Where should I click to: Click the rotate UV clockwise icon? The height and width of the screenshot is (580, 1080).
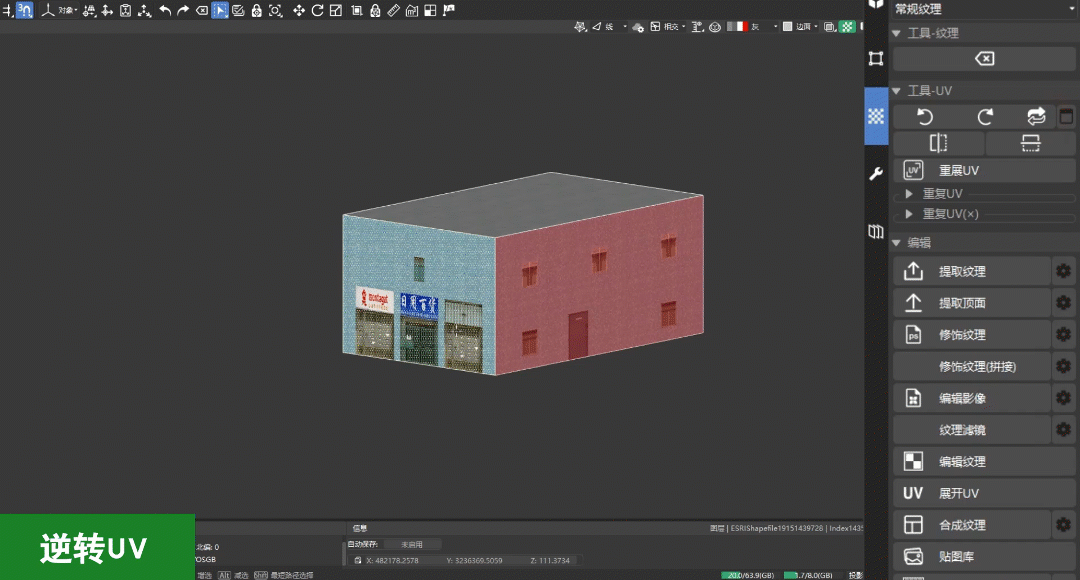coord(984,117)
